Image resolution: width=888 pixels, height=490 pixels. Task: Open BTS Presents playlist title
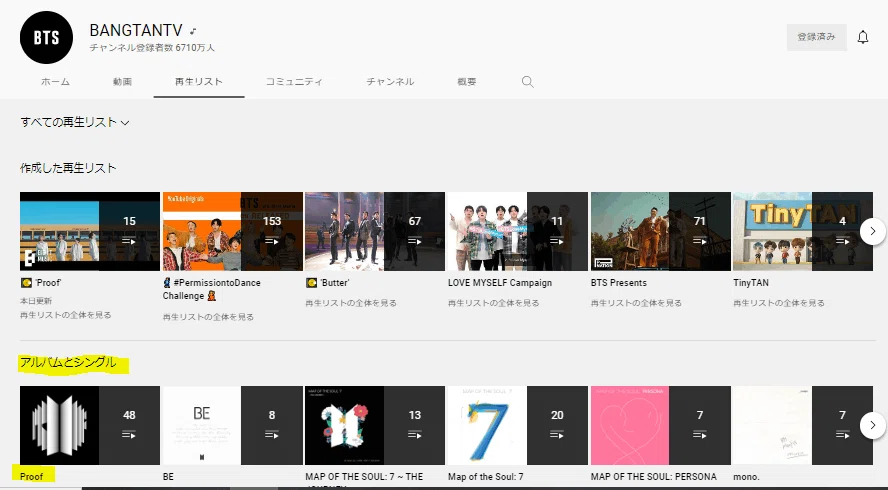coord(619,283)
